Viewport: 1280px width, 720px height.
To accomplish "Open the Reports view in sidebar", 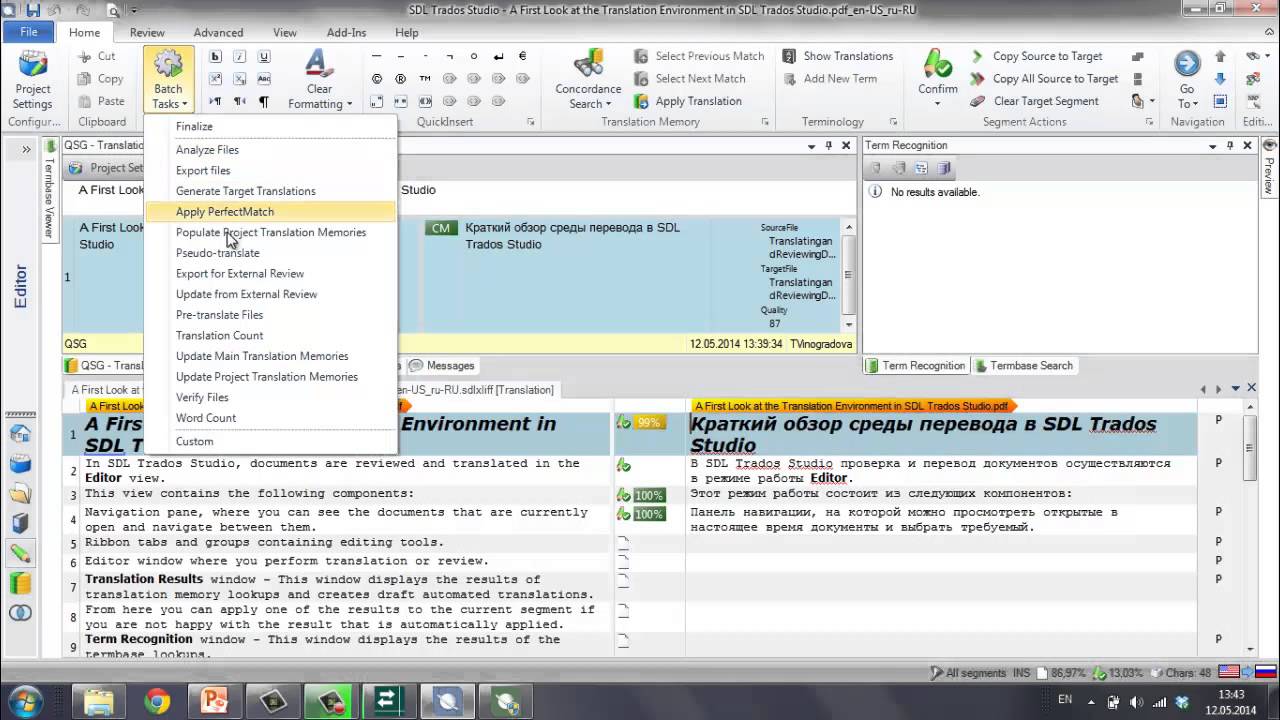I will point(20,523).
